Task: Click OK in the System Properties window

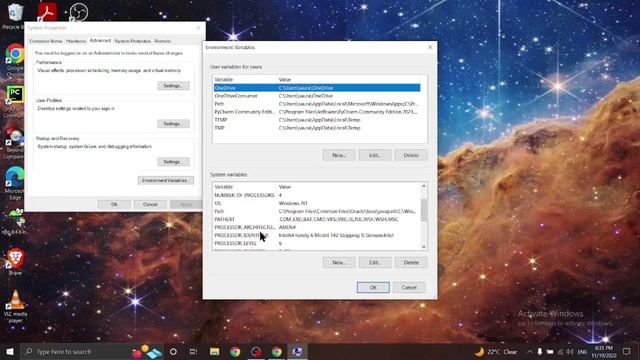Action: pyautogui.click(x=114, y=204)
